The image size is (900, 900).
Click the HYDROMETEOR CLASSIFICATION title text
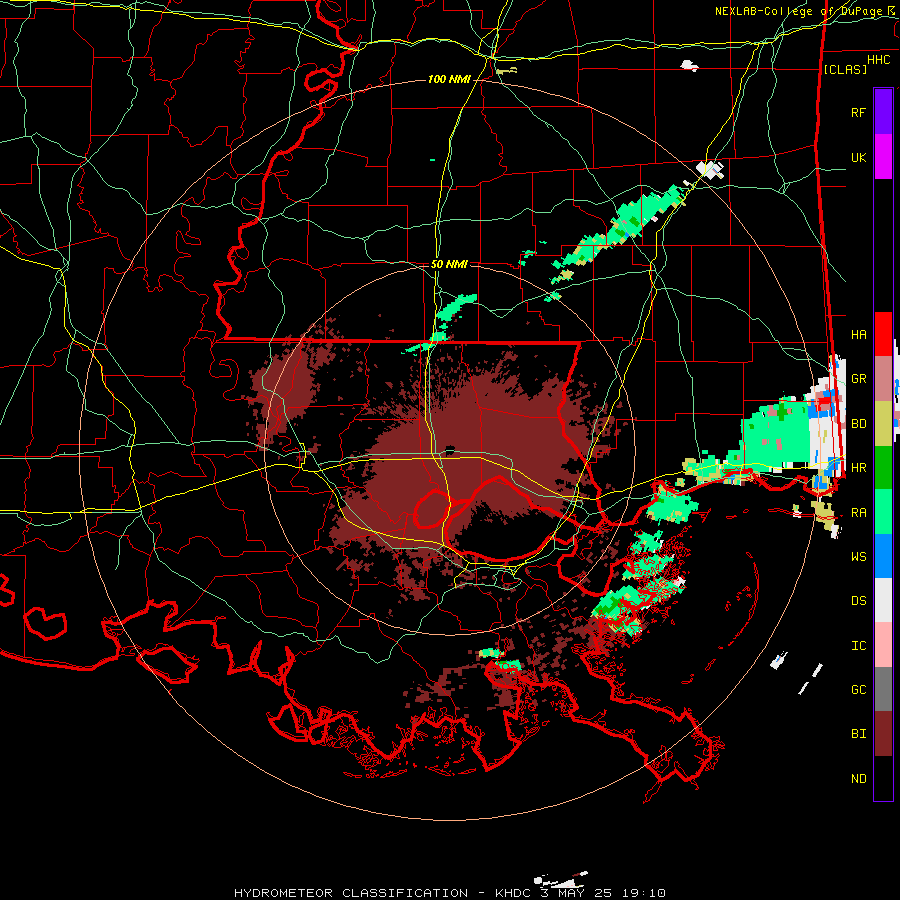(x=351, y=893)
